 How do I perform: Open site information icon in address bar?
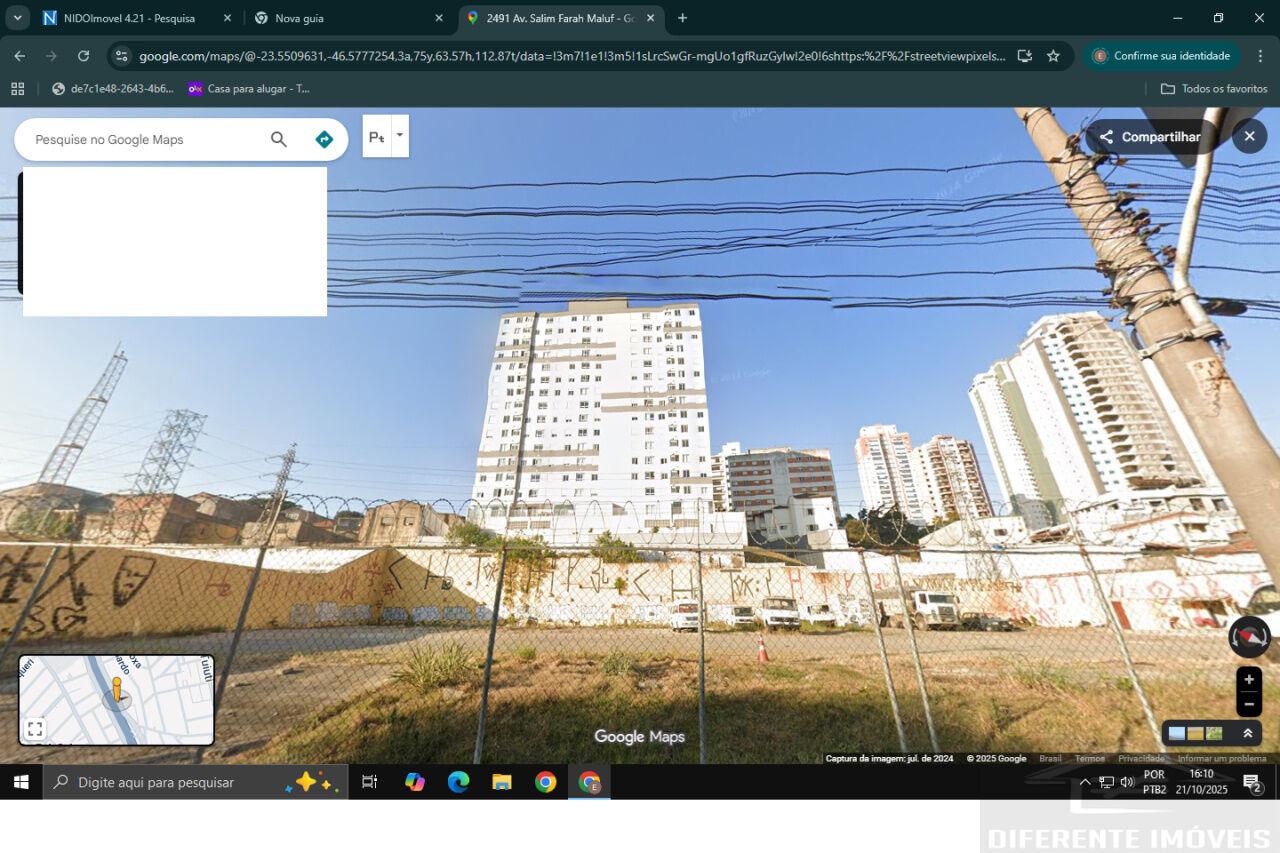[121, 56]
